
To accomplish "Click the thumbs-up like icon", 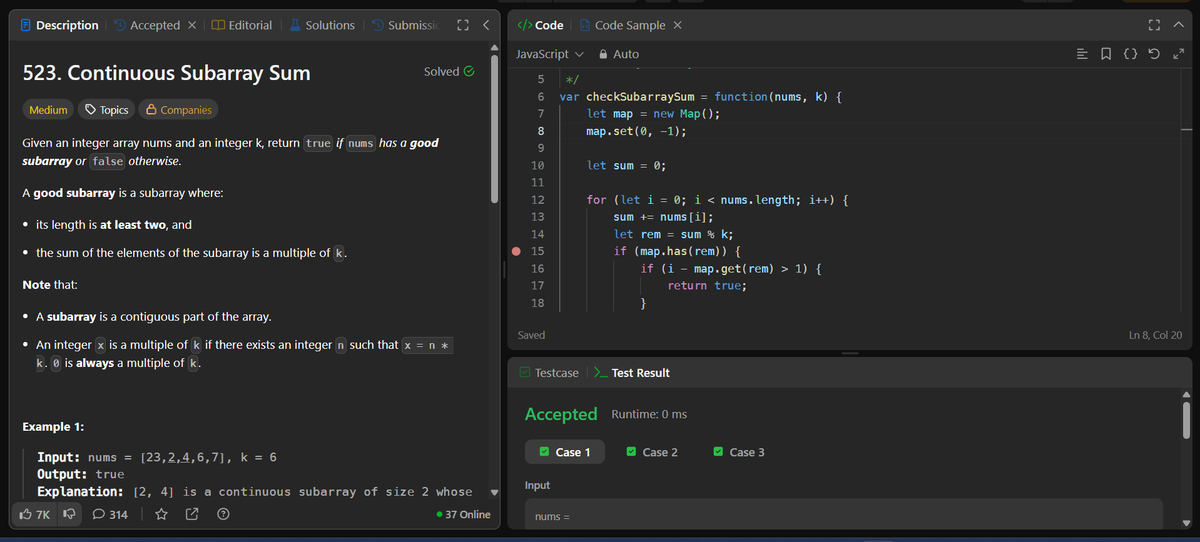I will pyautogui.click(x=27, y=515).
